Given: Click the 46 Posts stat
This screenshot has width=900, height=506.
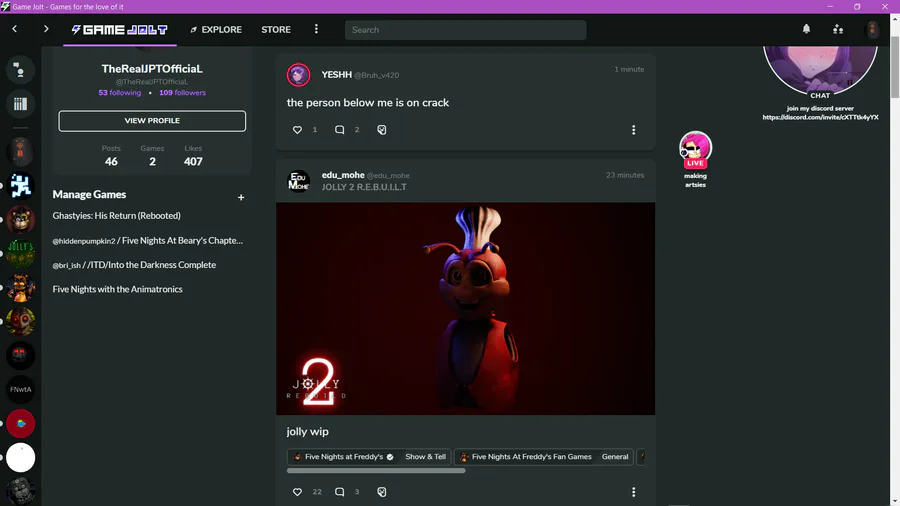Looking at the screenshot, I should [x=111, y=156].
